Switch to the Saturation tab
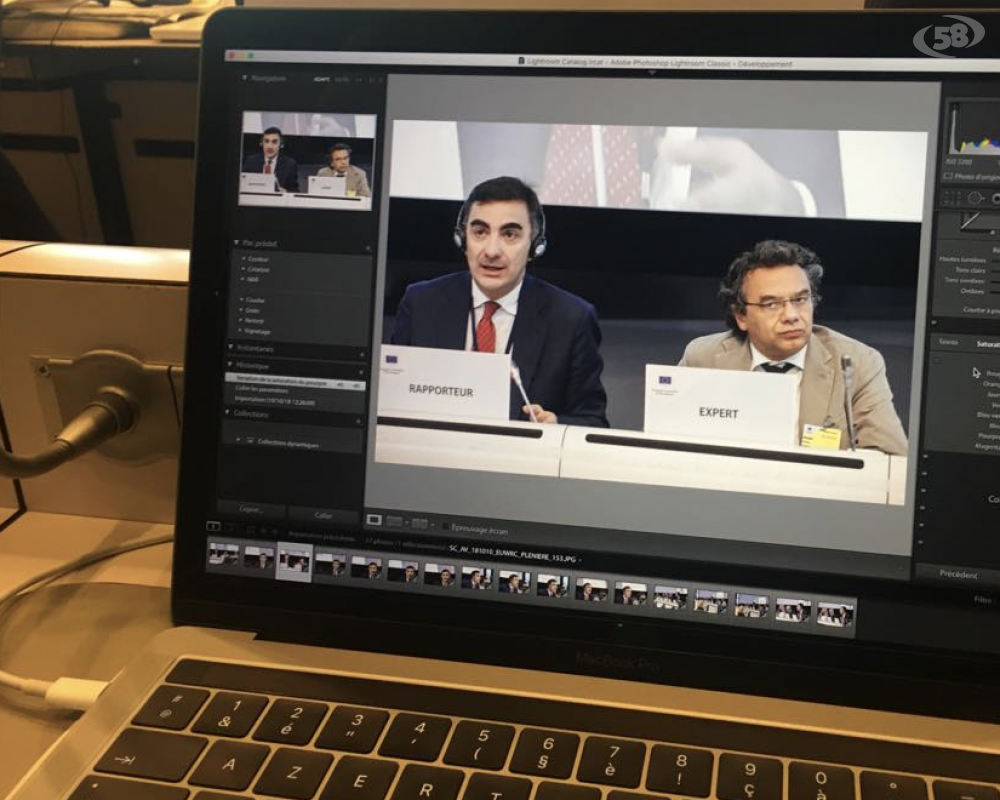Viewport: 1000px width, 800px height. click(x=982, y=343)
